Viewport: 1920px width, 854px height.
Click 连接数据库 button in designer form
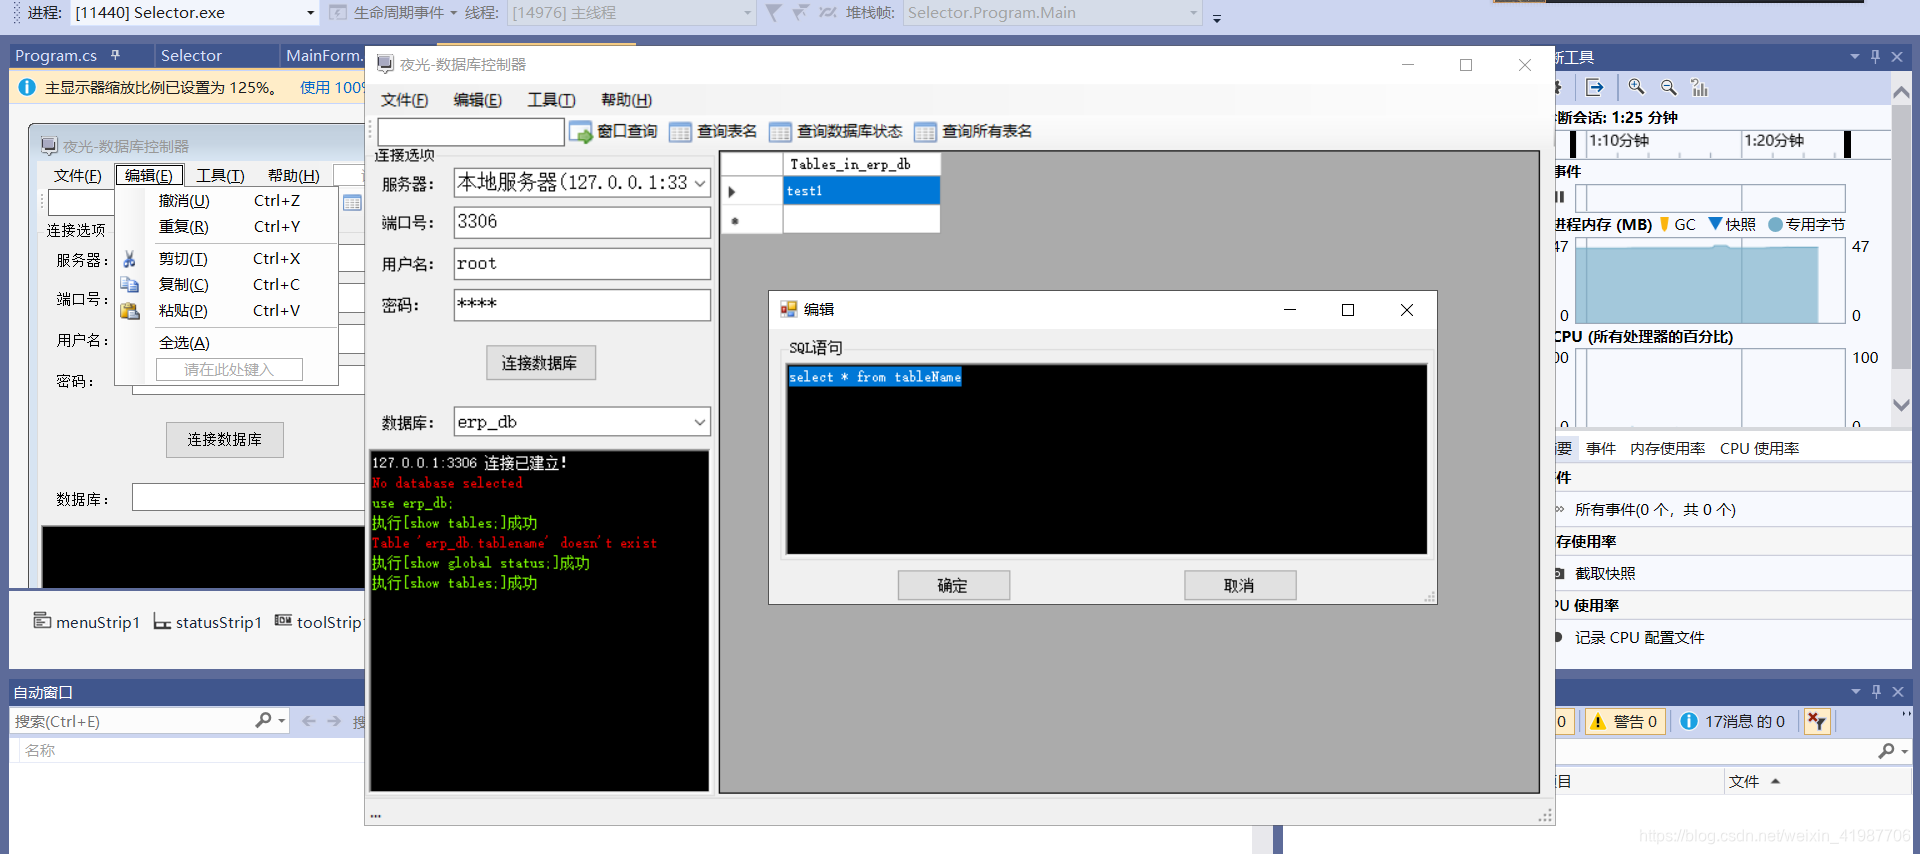pyautogui.click(x=225, y=440)
